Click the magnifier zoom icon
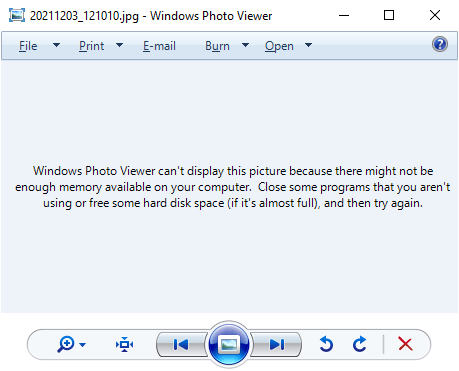Viewport: 459px width, 371px height. click(x=66, y=344)
